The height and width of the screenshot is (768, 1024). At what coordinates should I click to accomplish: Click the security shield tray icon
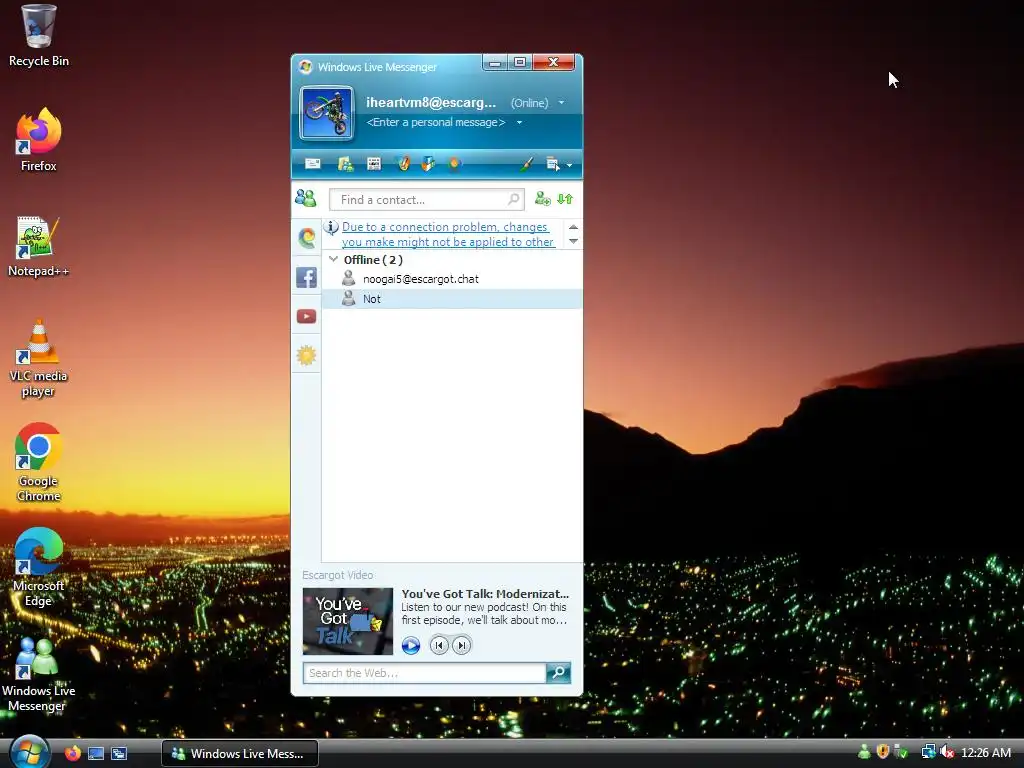(x=883, y=752)
